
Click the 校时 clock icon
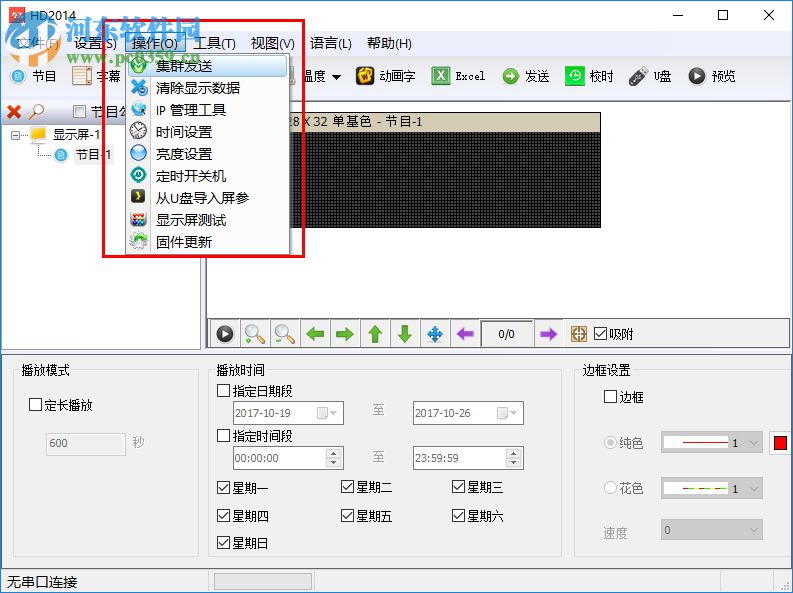pos(575,76)
